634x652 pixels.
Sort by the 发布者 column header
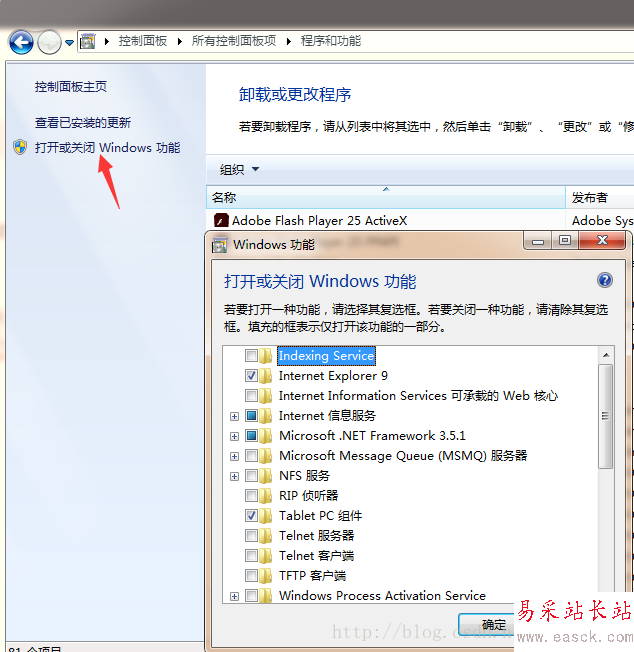pyautogui.click(x=599, y=197)
